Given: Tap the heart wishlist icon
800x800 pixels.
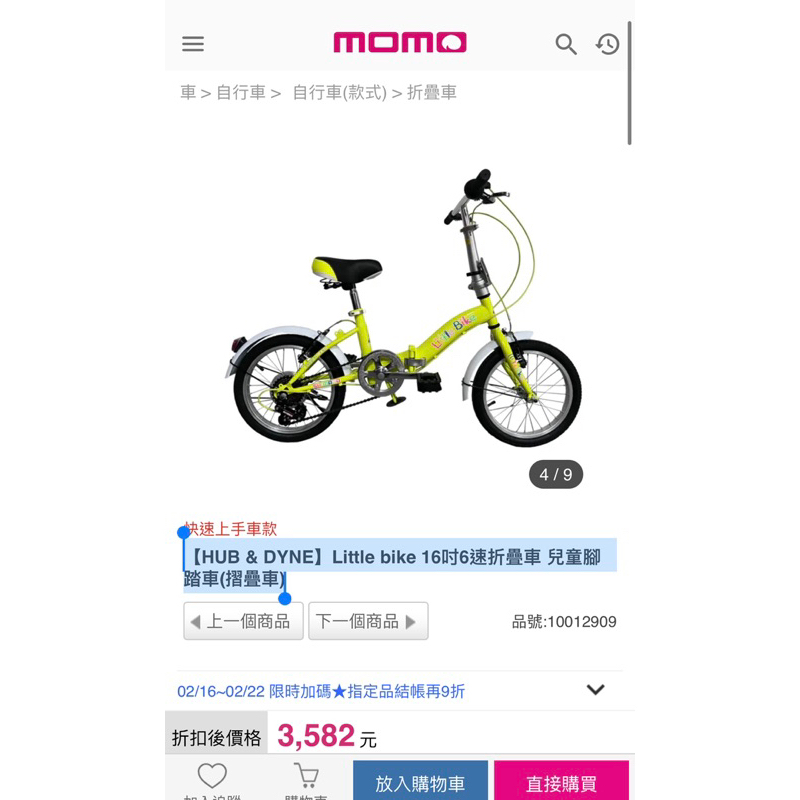Looking at the screenshot, I should click(212, 776).
